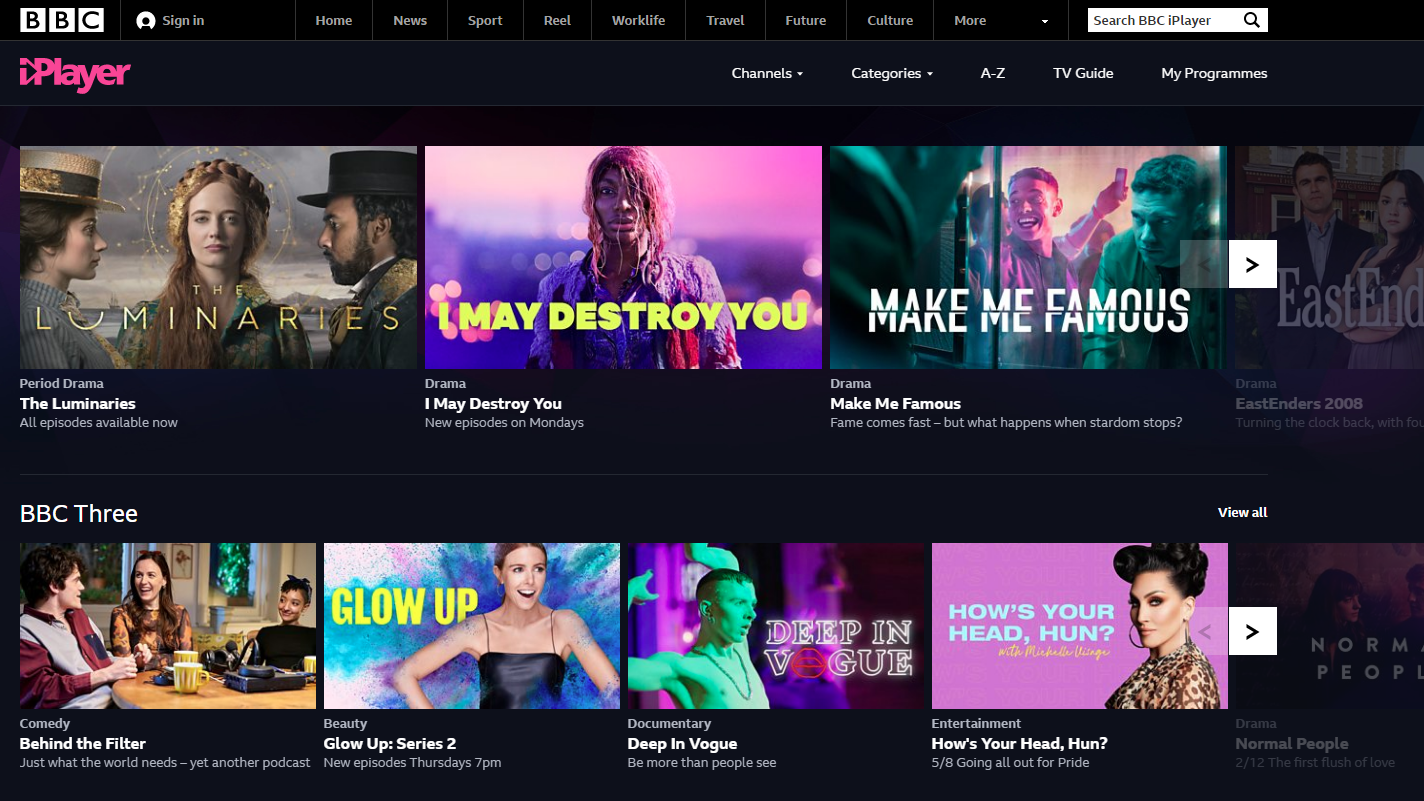The width and height of the screenshot is (1424, 801).
Task: Click the iPlayer logo
Action: click(75, 73)
